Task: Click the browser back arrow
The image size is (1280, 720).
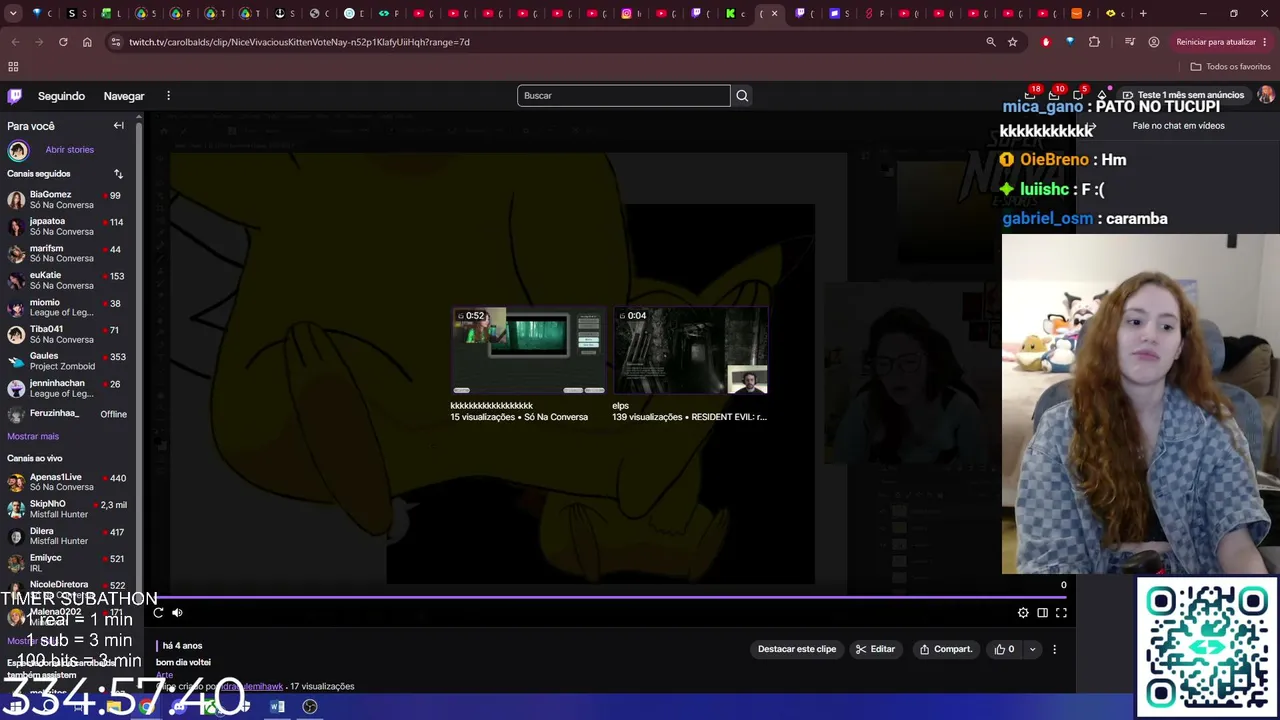Action: [15, 42]
